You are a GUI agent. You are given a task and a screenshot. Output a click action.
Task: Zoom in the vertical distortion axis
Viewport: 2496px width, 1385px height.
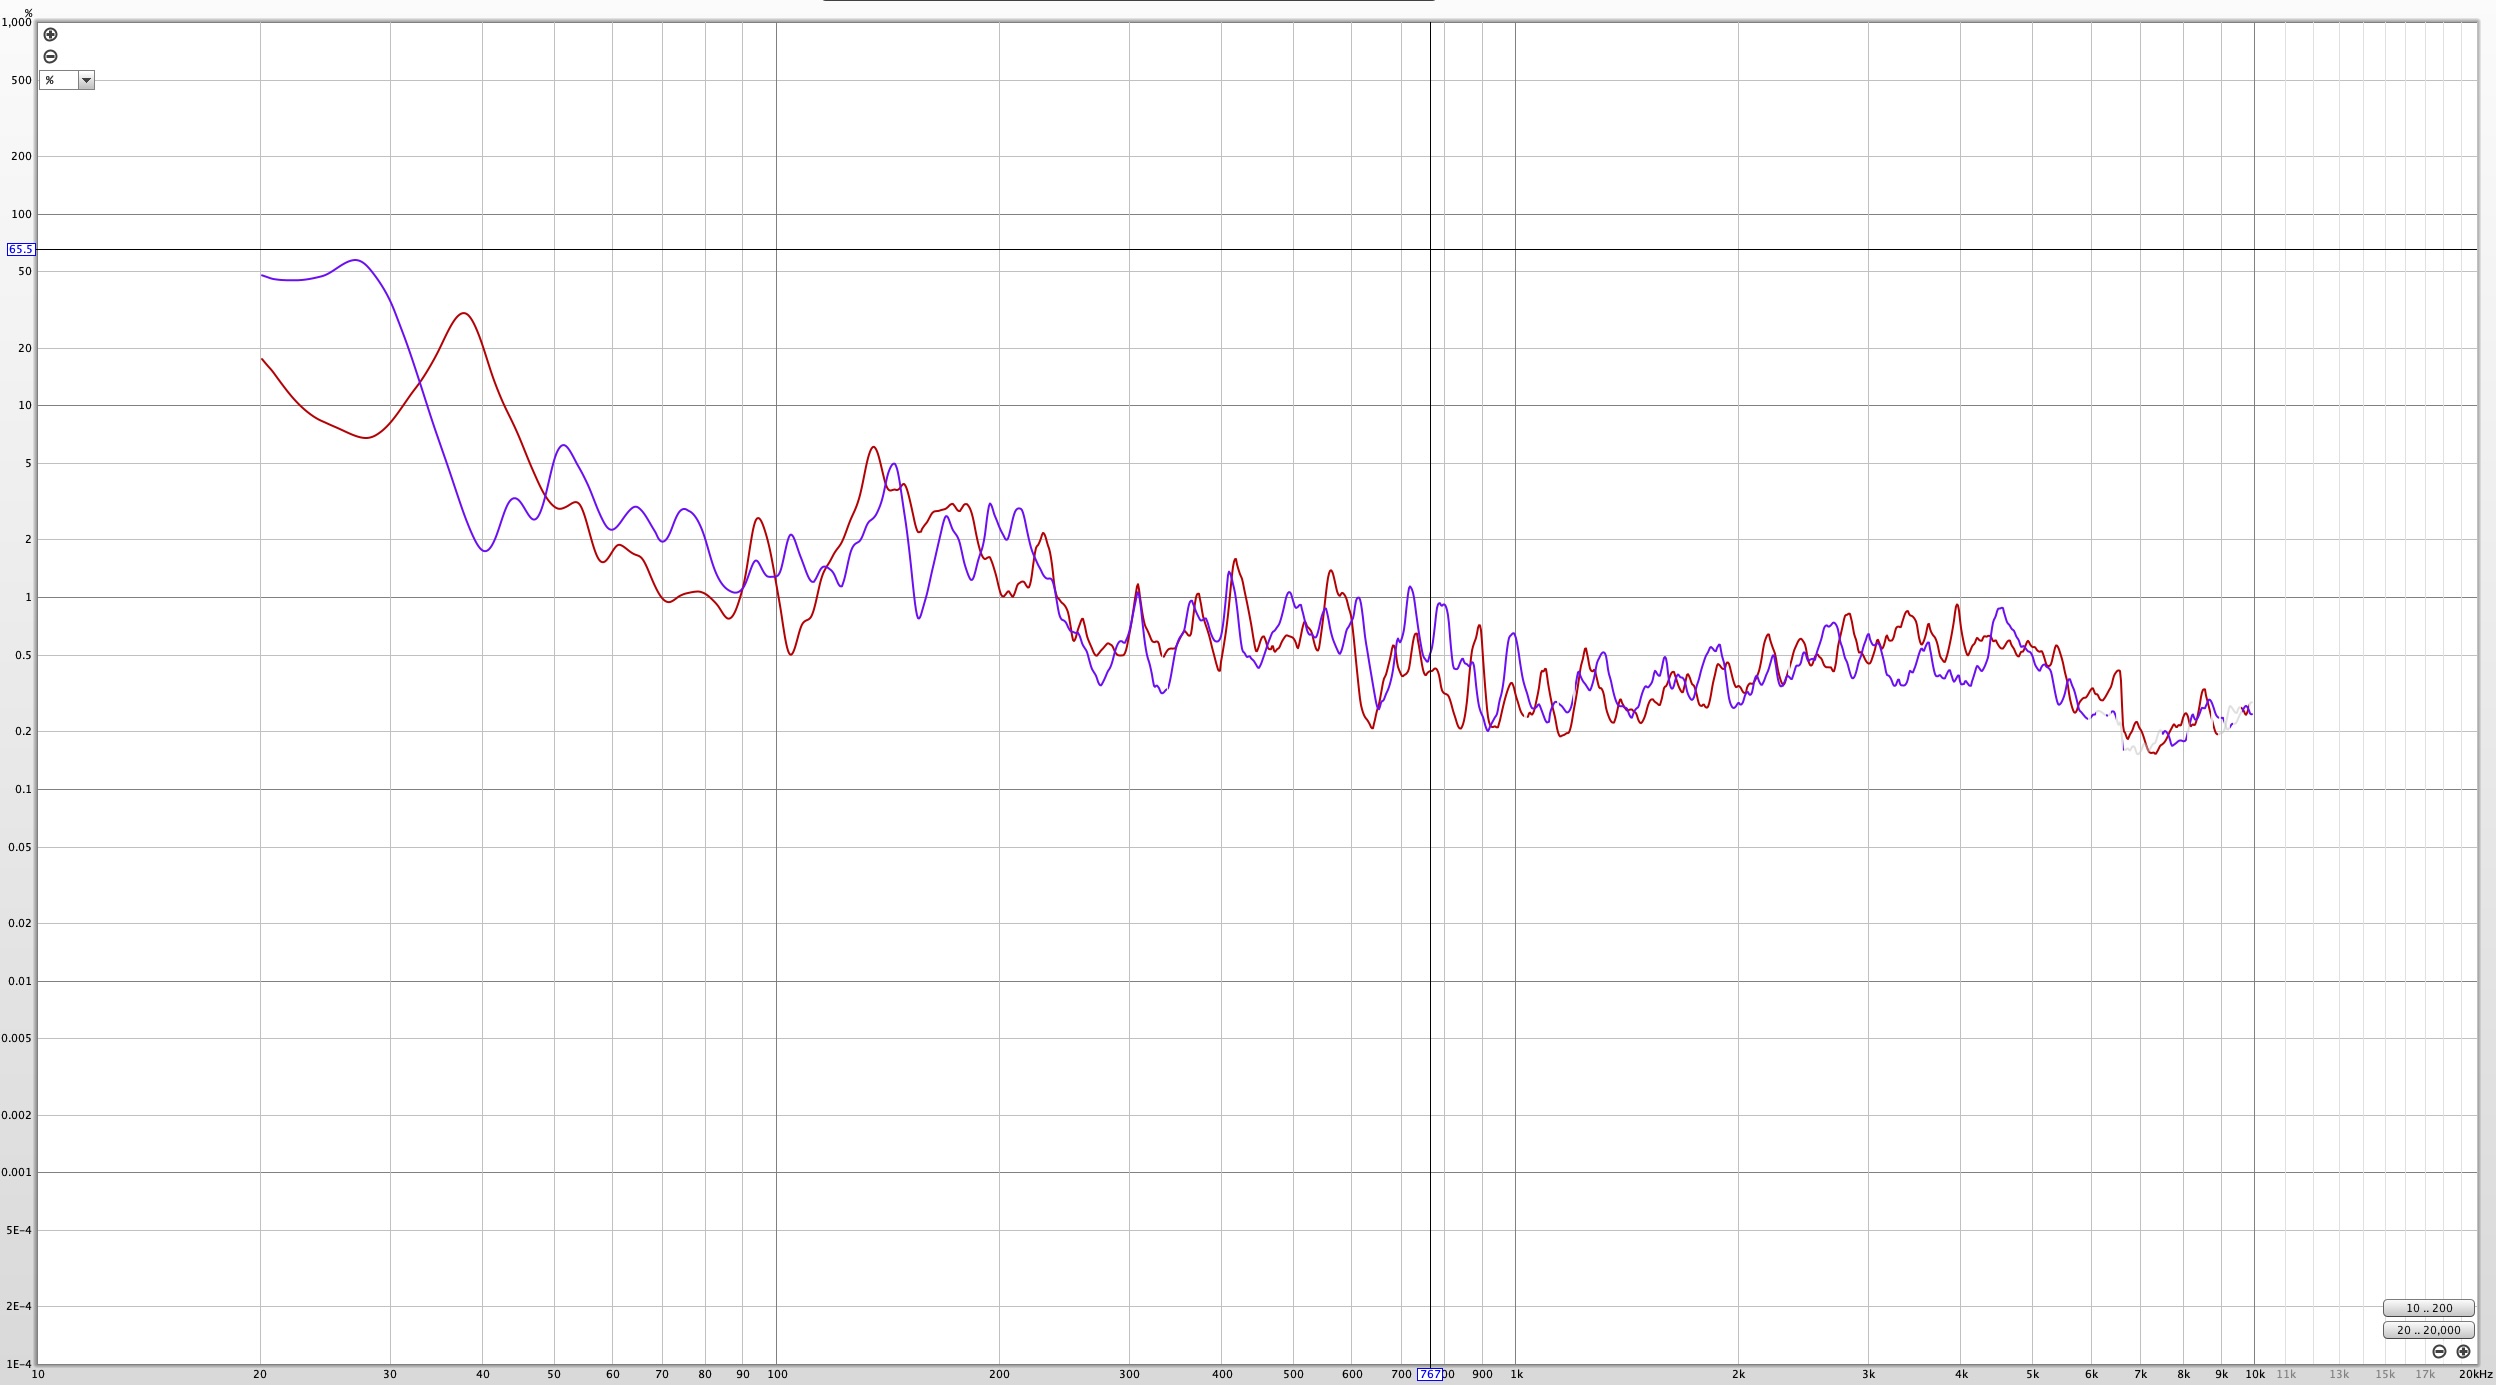point(50,34)
